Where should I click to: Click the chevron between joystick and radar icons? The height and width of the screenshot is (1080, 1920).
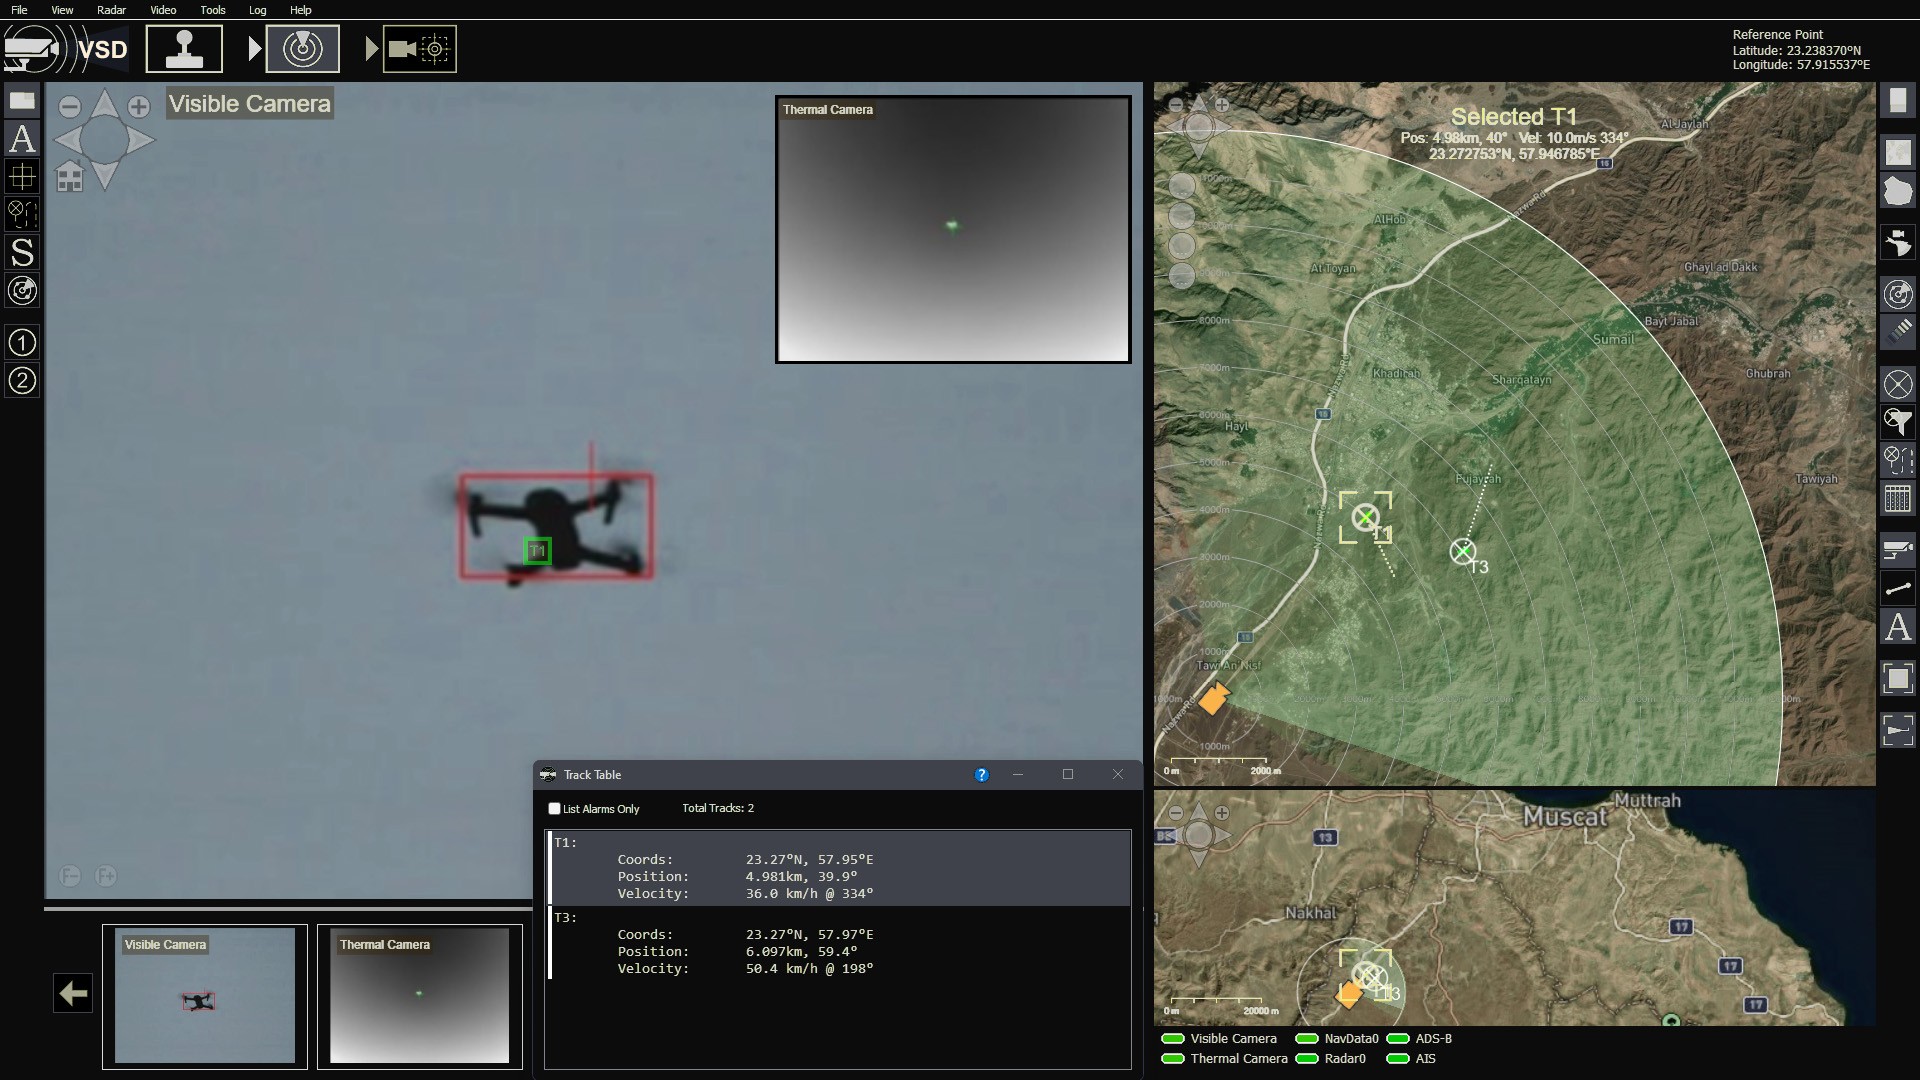pos(252,47)
